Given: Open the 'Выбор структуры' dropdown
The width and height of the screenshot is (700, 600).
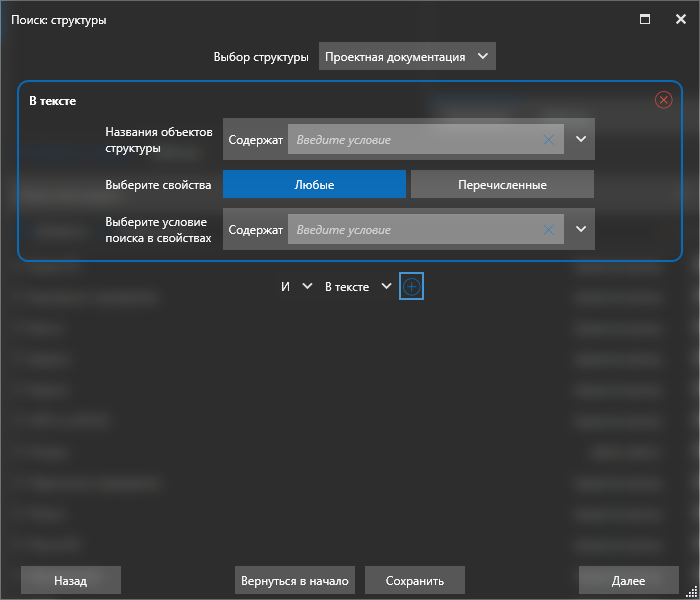Looking at the screenshot, I should click(407, 57).
